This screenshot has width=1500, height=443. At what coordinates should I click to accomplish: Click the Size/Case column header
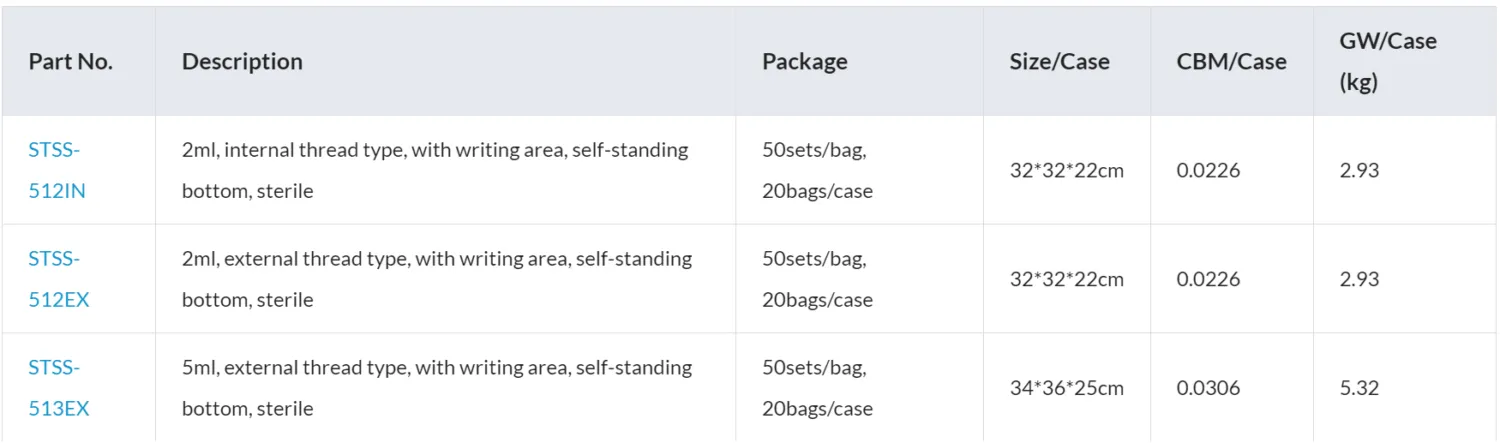coord(1059,61)
